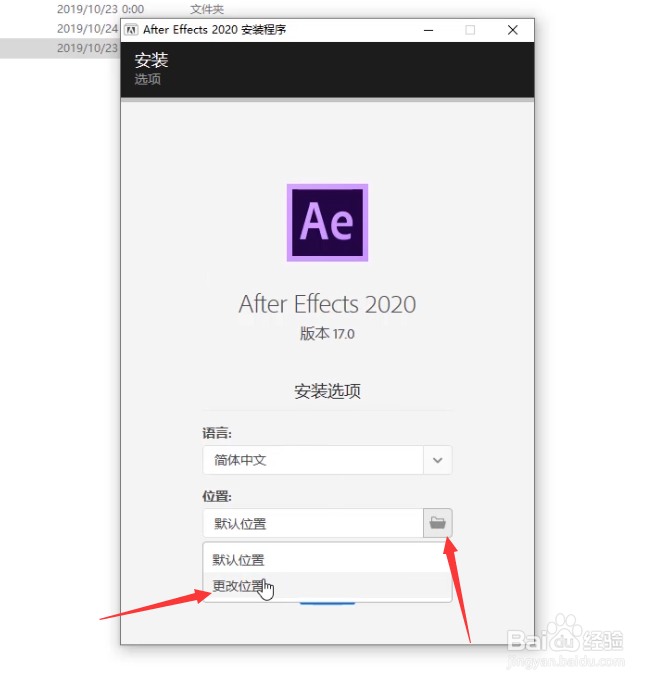Click the 安装选项 heading
Viewport: 661px width, 684px height.
point(327,391)
